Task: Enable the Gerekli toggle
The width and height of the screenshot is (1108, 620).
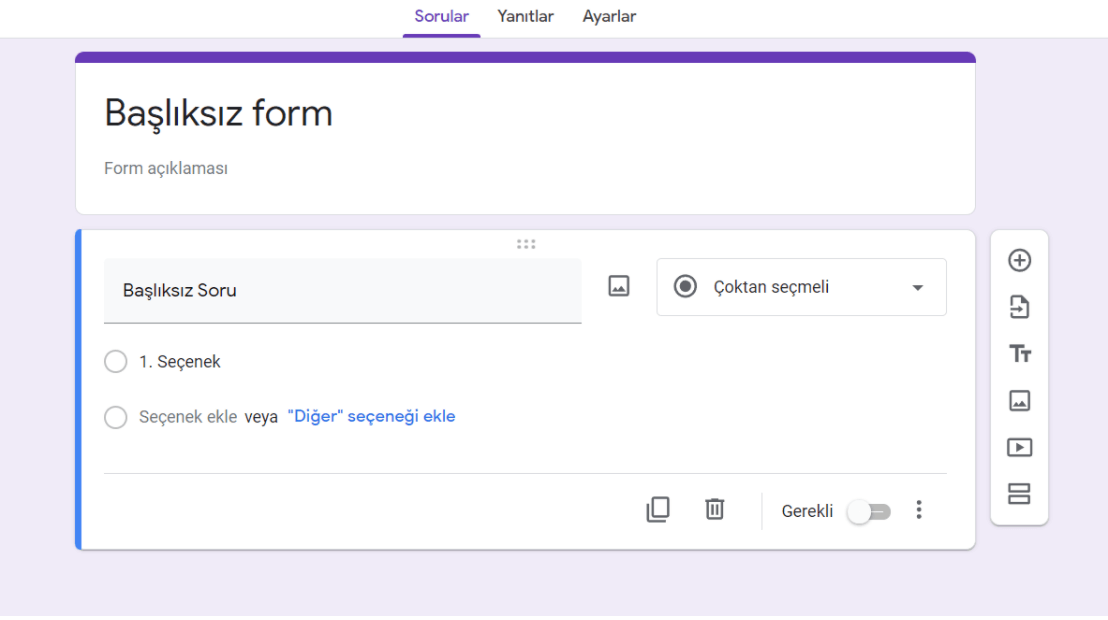Action: click(868, 511)
